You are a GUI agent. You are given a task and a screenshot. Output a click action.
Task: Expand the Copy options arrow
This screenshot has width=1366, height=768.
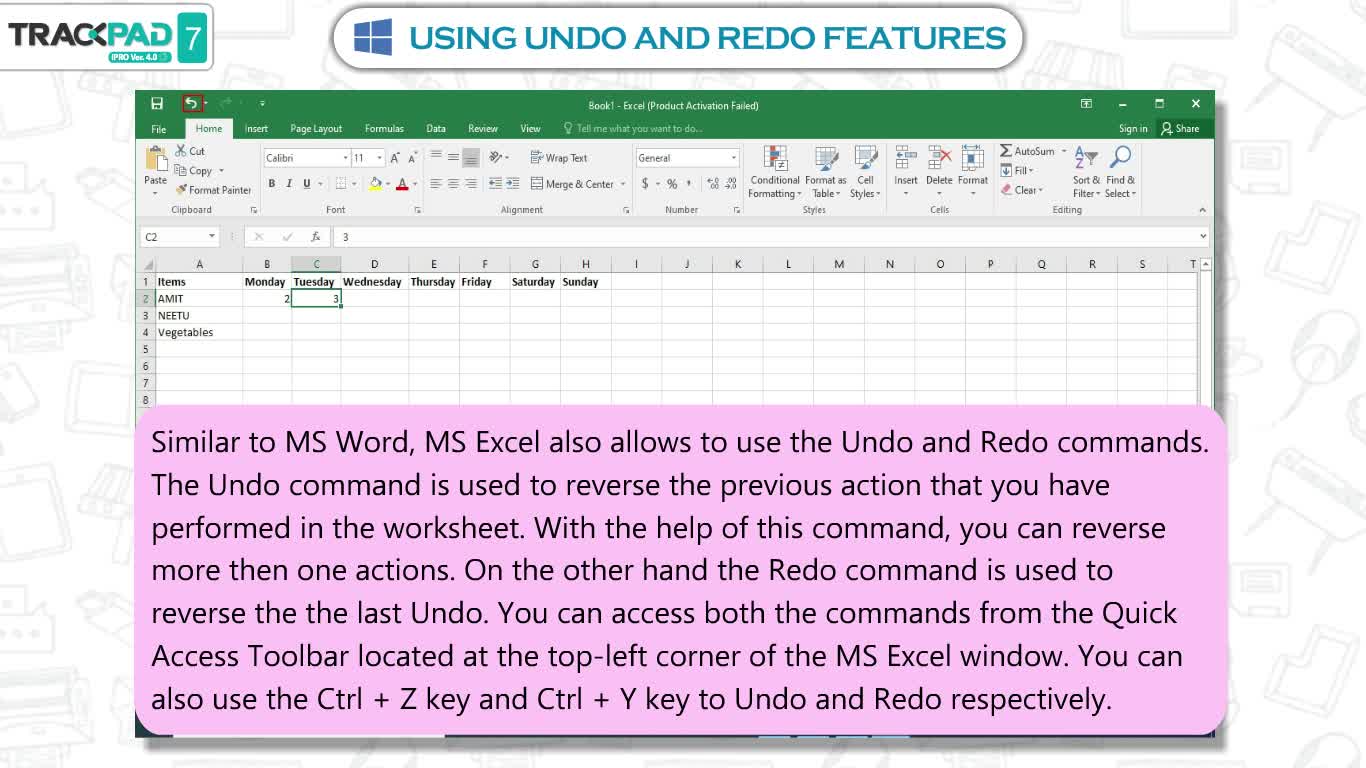click(221, 170)
